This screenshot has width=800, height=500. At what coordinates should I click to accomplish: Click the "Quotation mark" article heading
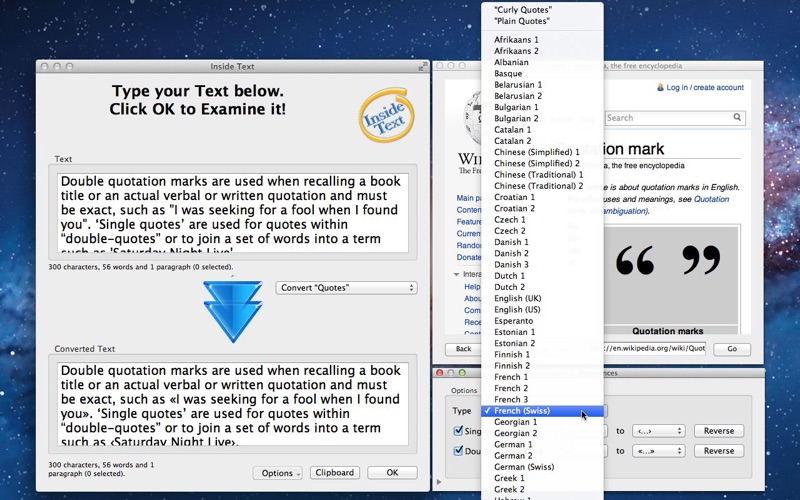(x=611, y=149)
